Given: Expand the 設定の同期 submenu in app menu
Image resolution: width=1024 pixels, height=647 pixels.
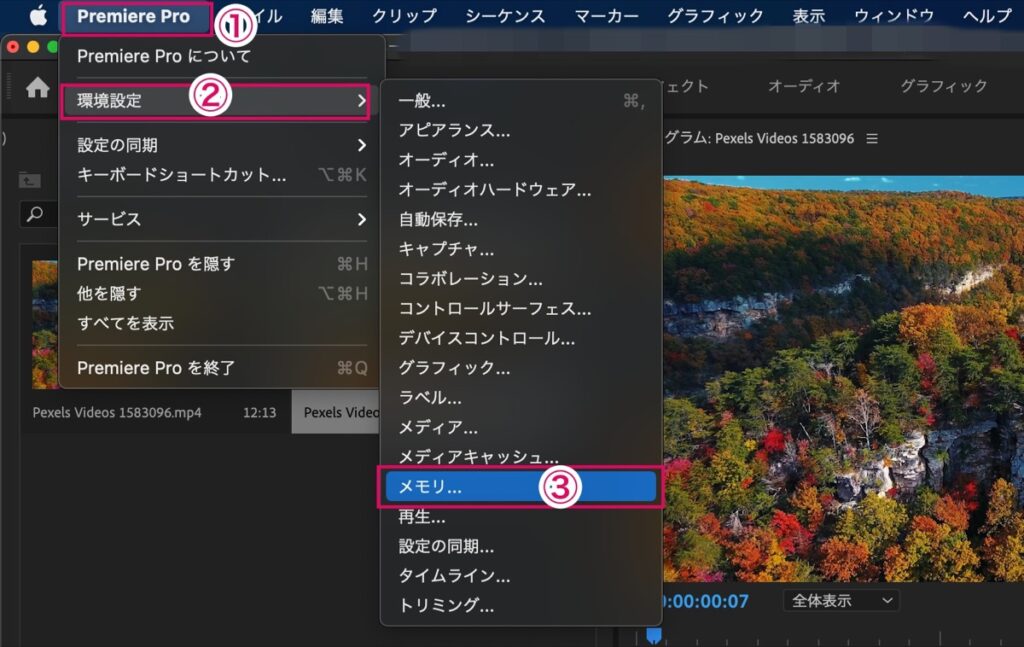Looking at the screenshot, I should 222,145.
